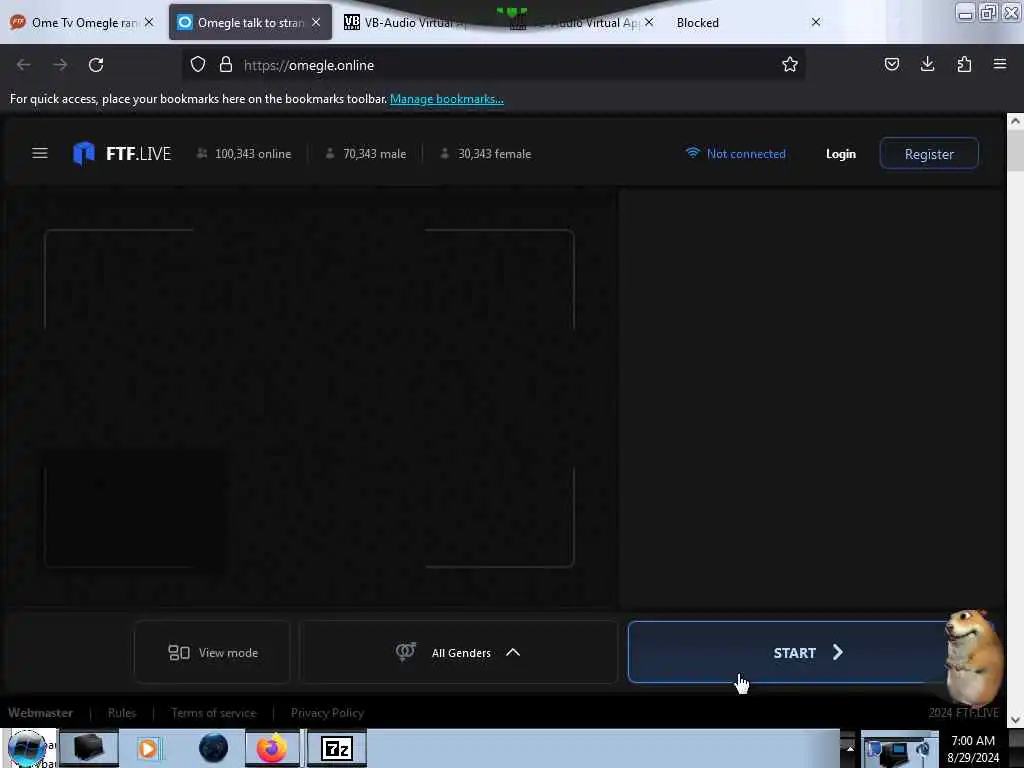Open the media player taskbar icon

pos(148,748)
